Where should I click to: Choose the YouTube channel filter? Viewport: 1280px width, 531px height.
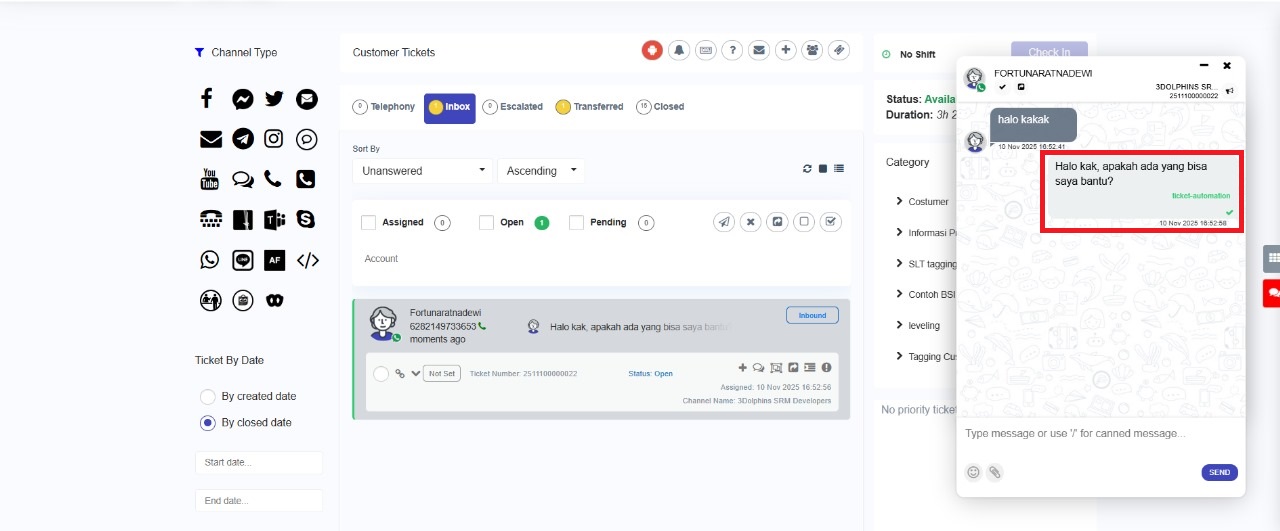(209, 179)
